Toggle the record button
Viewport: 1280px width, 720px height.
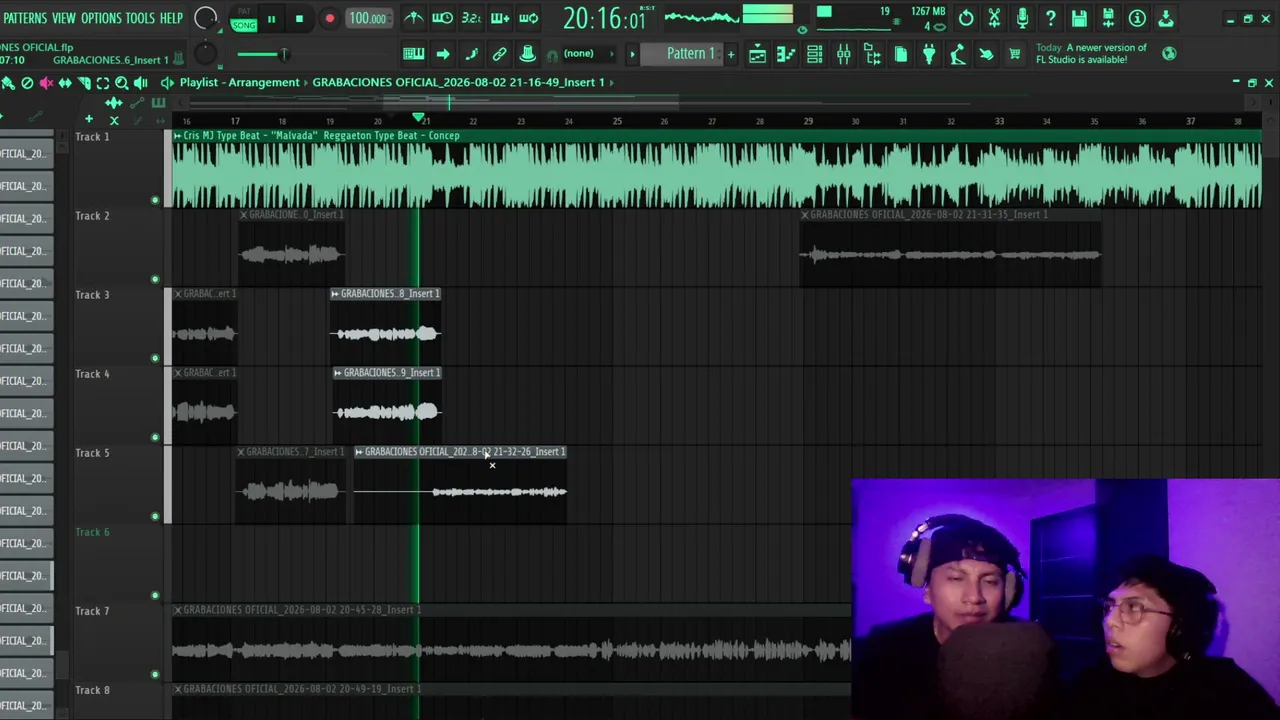point(329,19)
